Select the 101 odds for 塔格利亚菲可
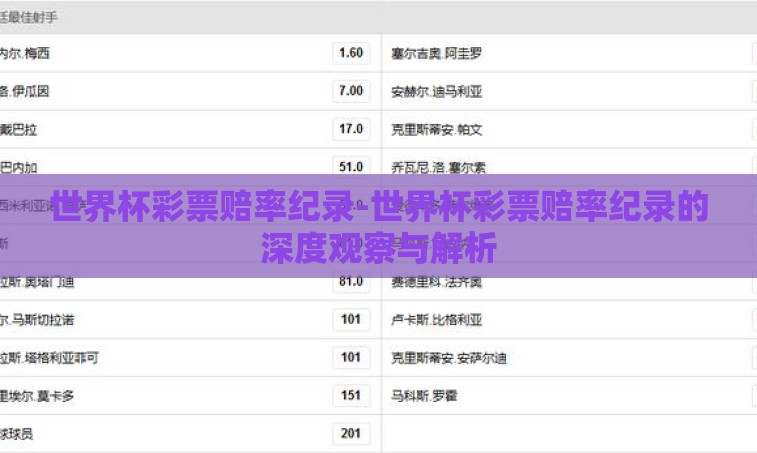This screenshot has height=453, width=757. pyautogui.click(x=351, y=357)
